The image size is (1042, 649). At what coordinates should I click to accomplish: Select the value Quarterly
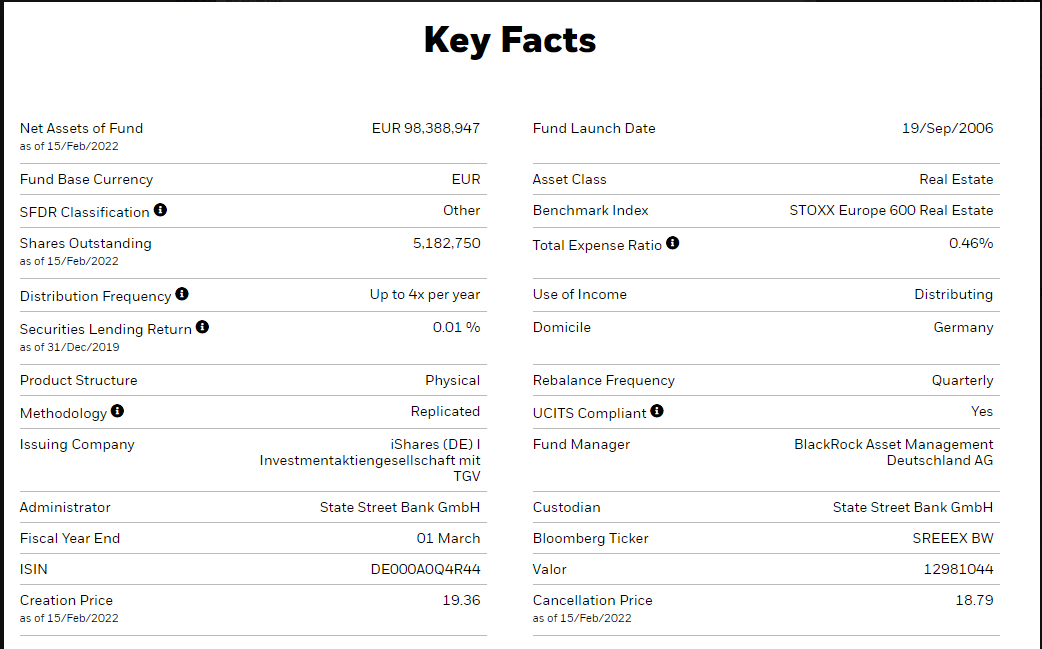[962, 380]
